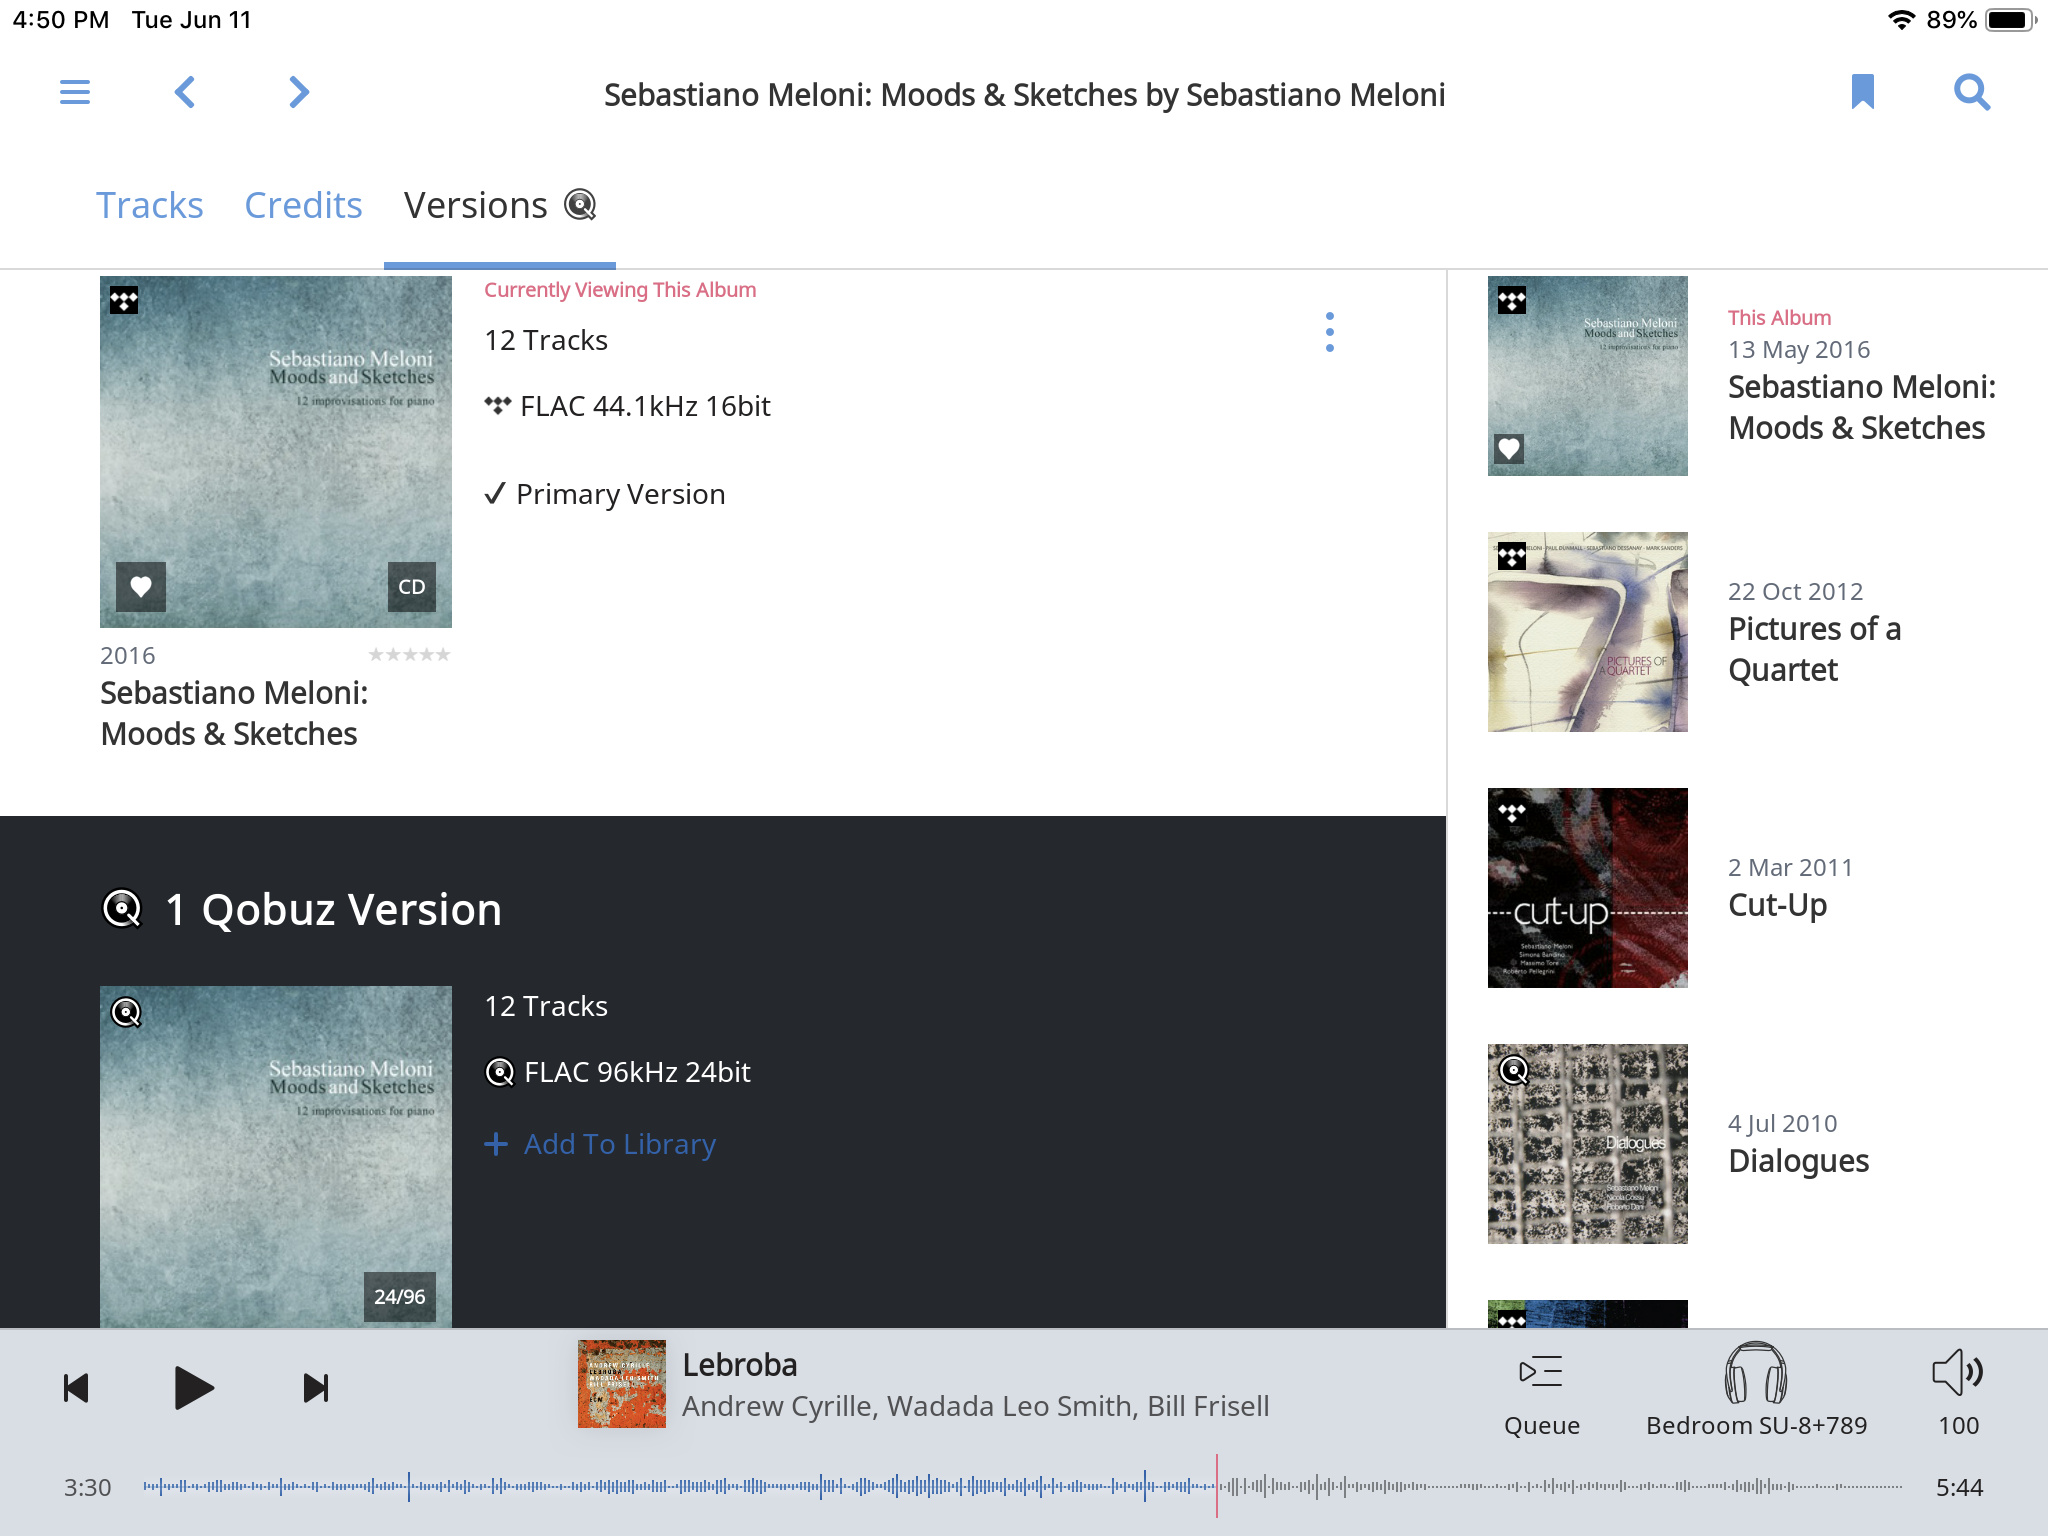Rate the album using the stars

(409, 655)
